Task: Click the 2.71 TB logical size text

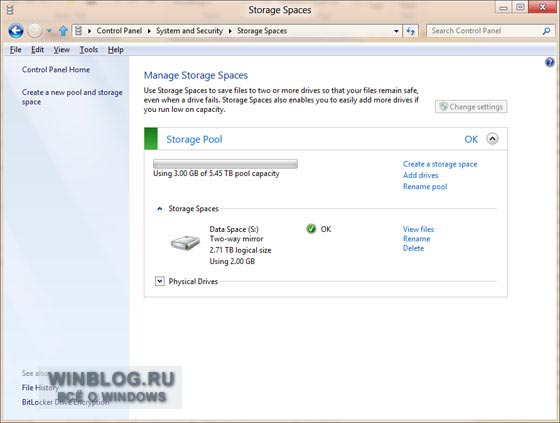Action: (240, 250)
